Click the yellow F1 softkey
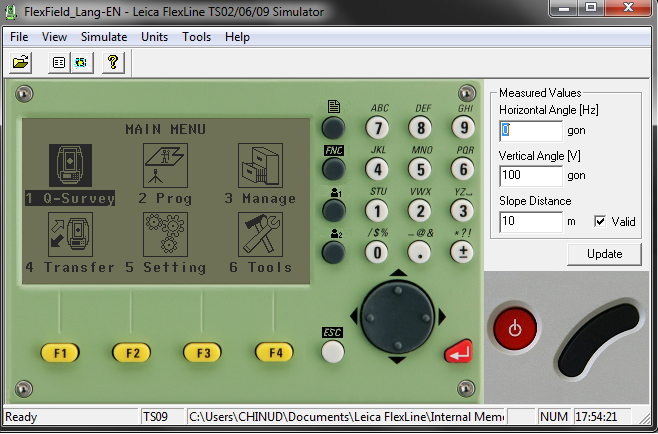658x434 pixels. click(x=60, y=353)
